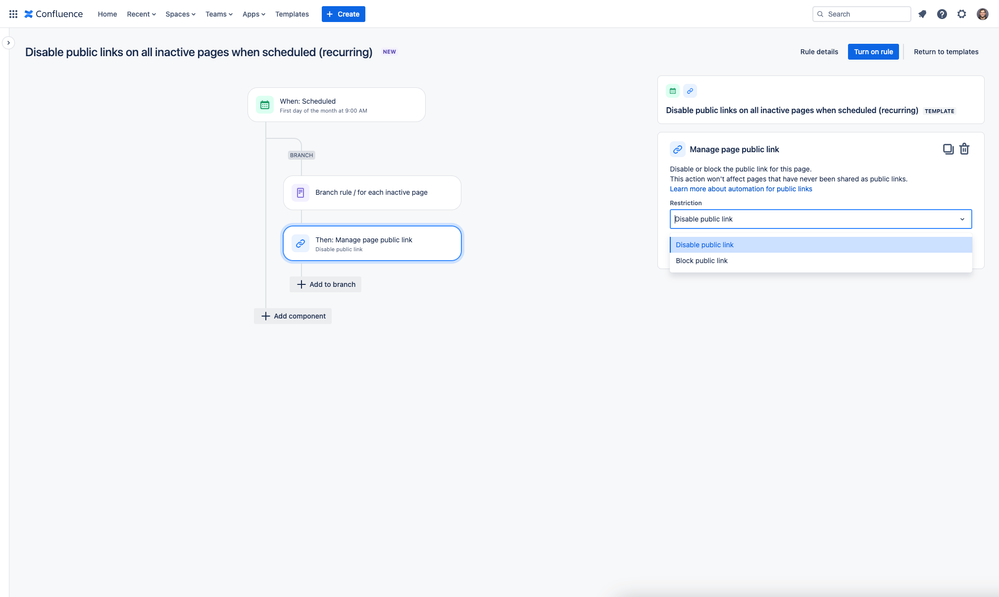999x597 pixels.
Task: Click the user profile avatar
Action: pos(982,14)
